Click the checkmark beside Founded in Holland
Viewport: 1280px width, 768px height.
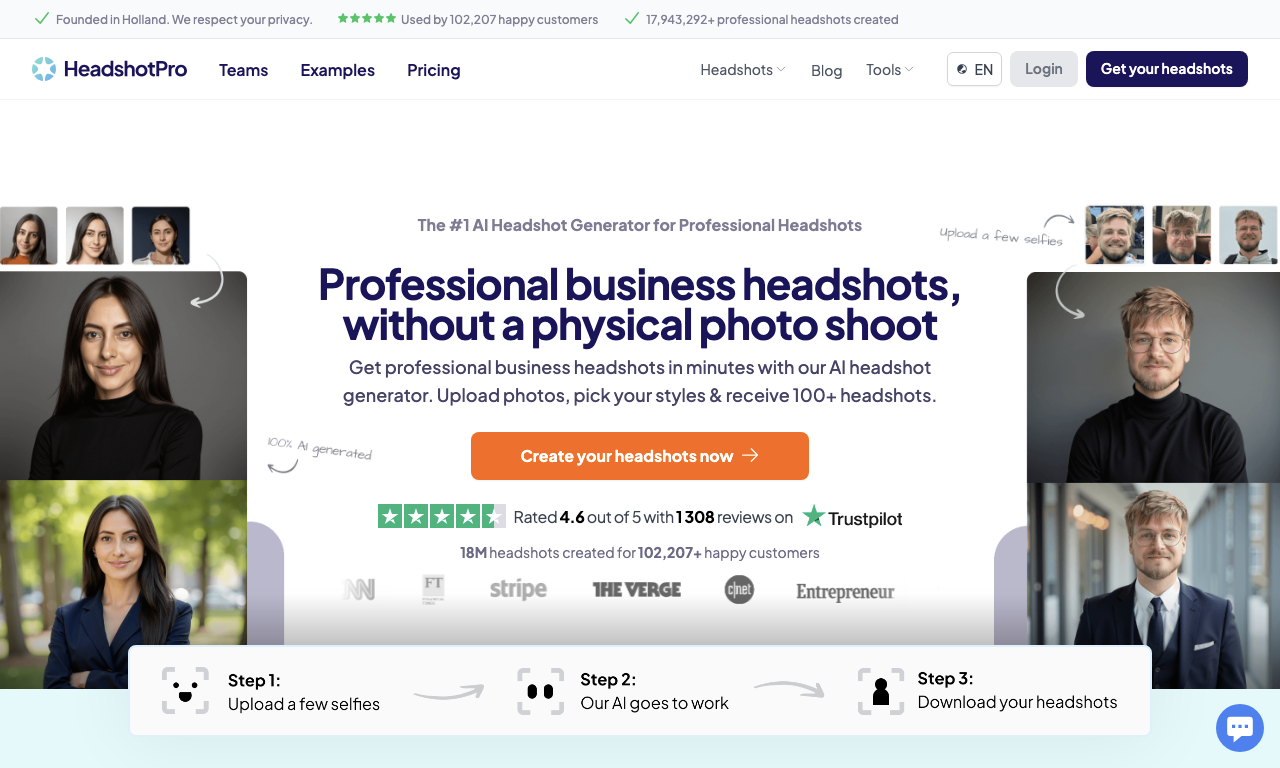41,19
